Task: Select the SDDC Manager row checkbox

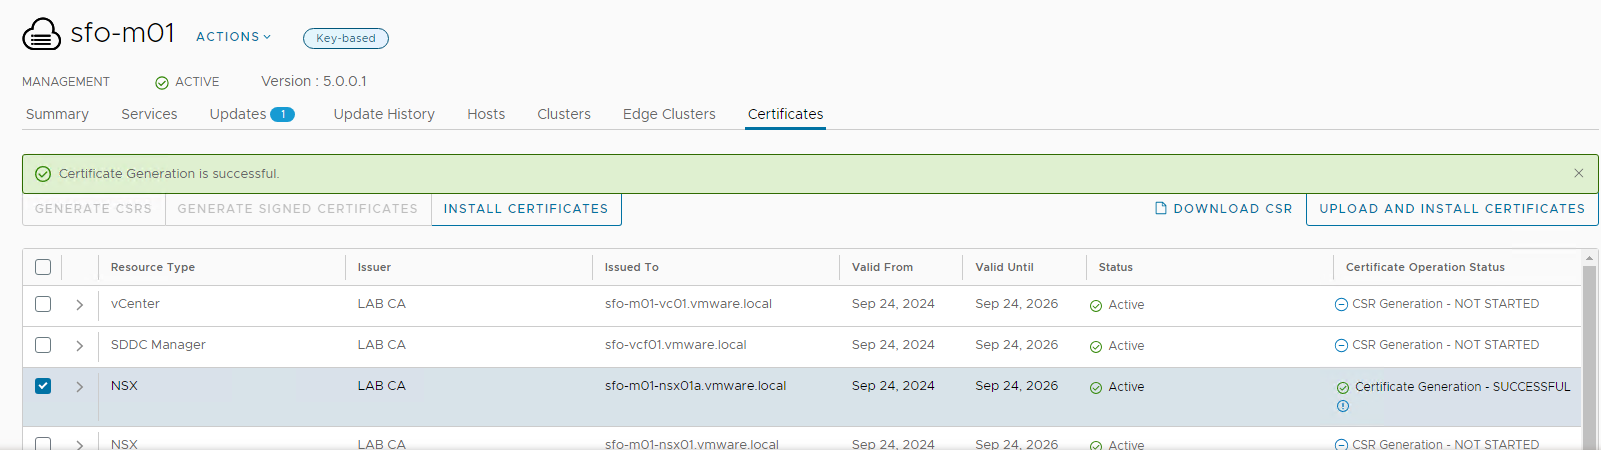Action: coord(43,345)
